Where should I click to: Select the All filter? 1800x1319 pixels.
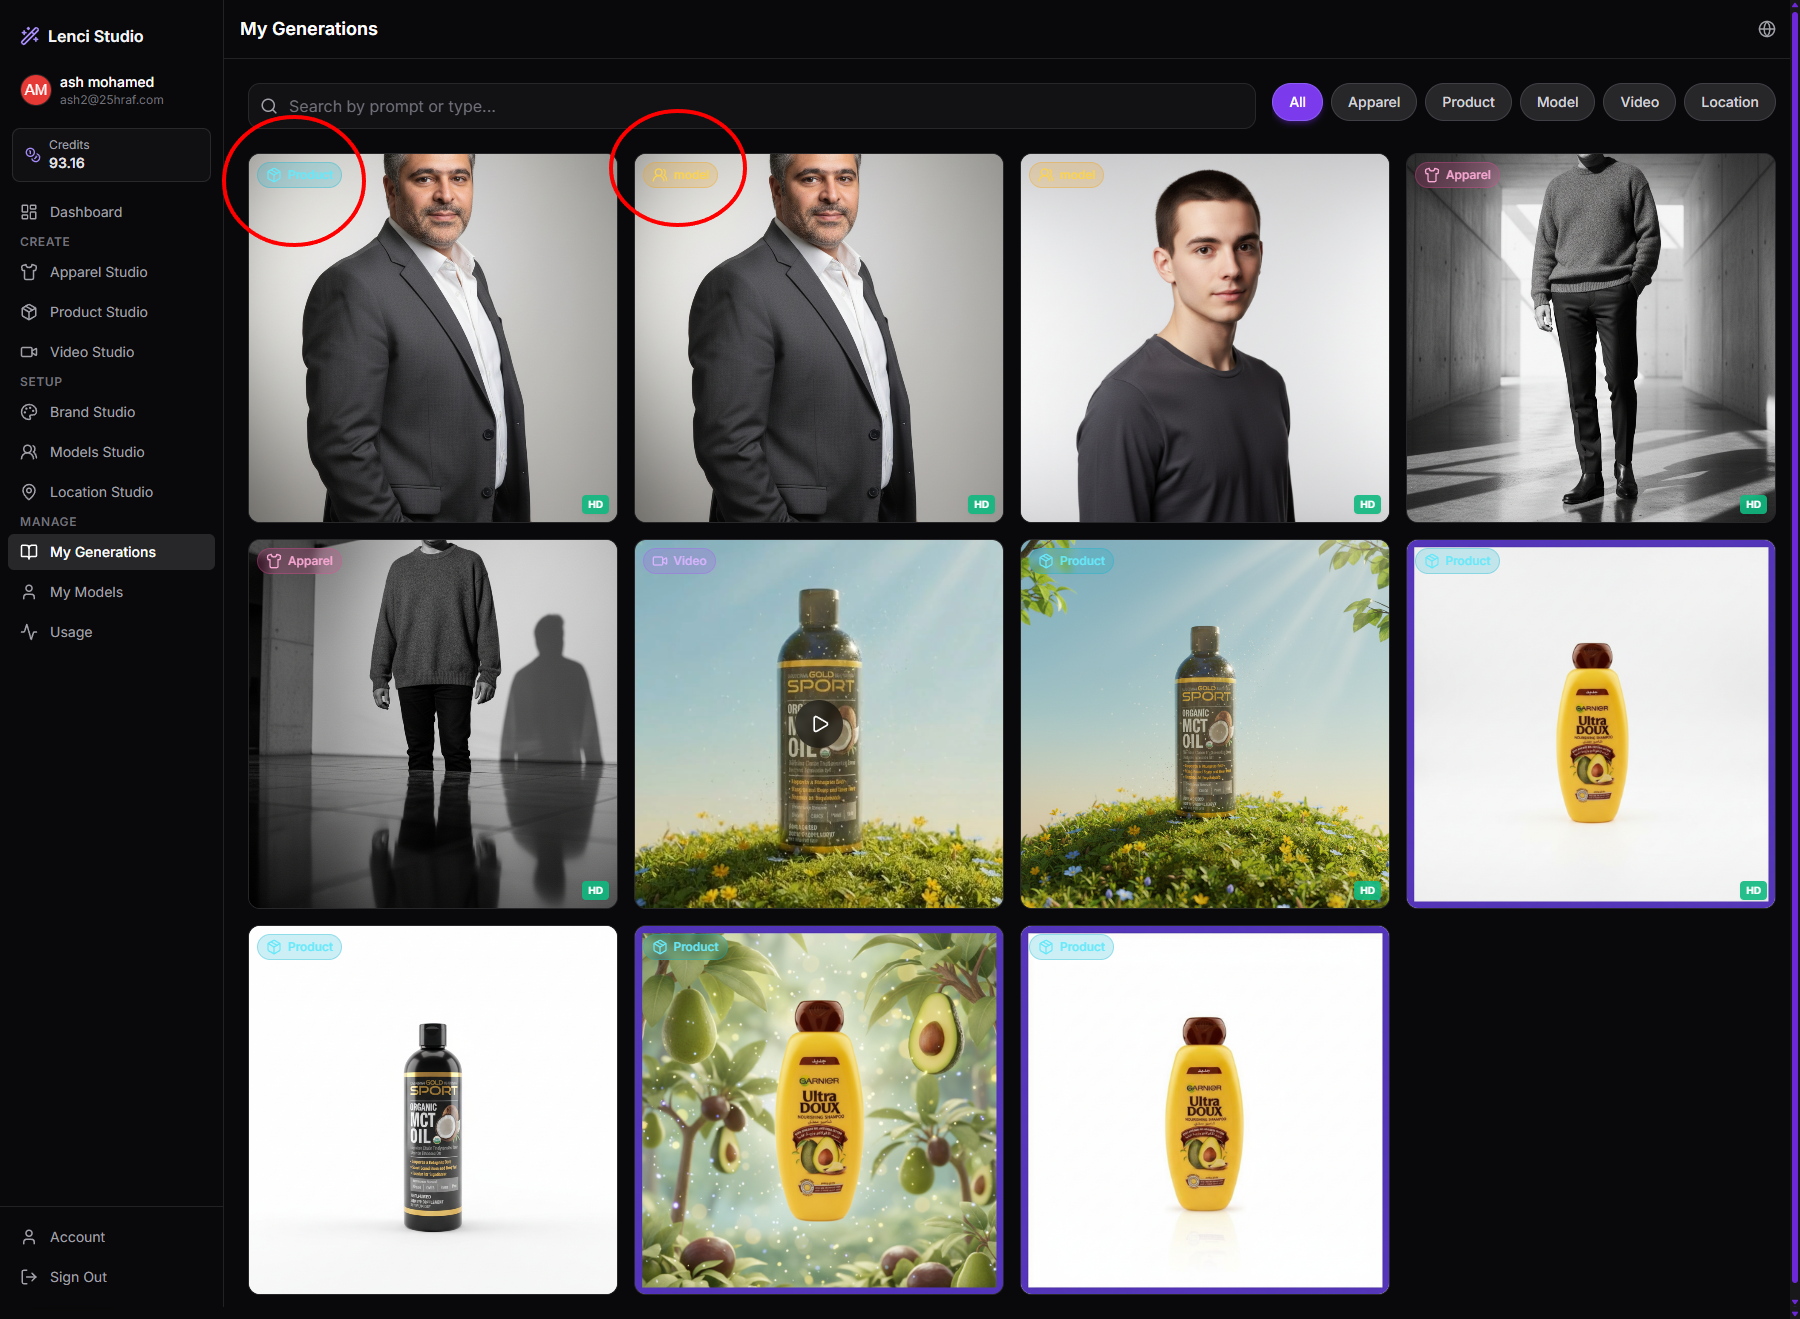[x=1297, y=102]
